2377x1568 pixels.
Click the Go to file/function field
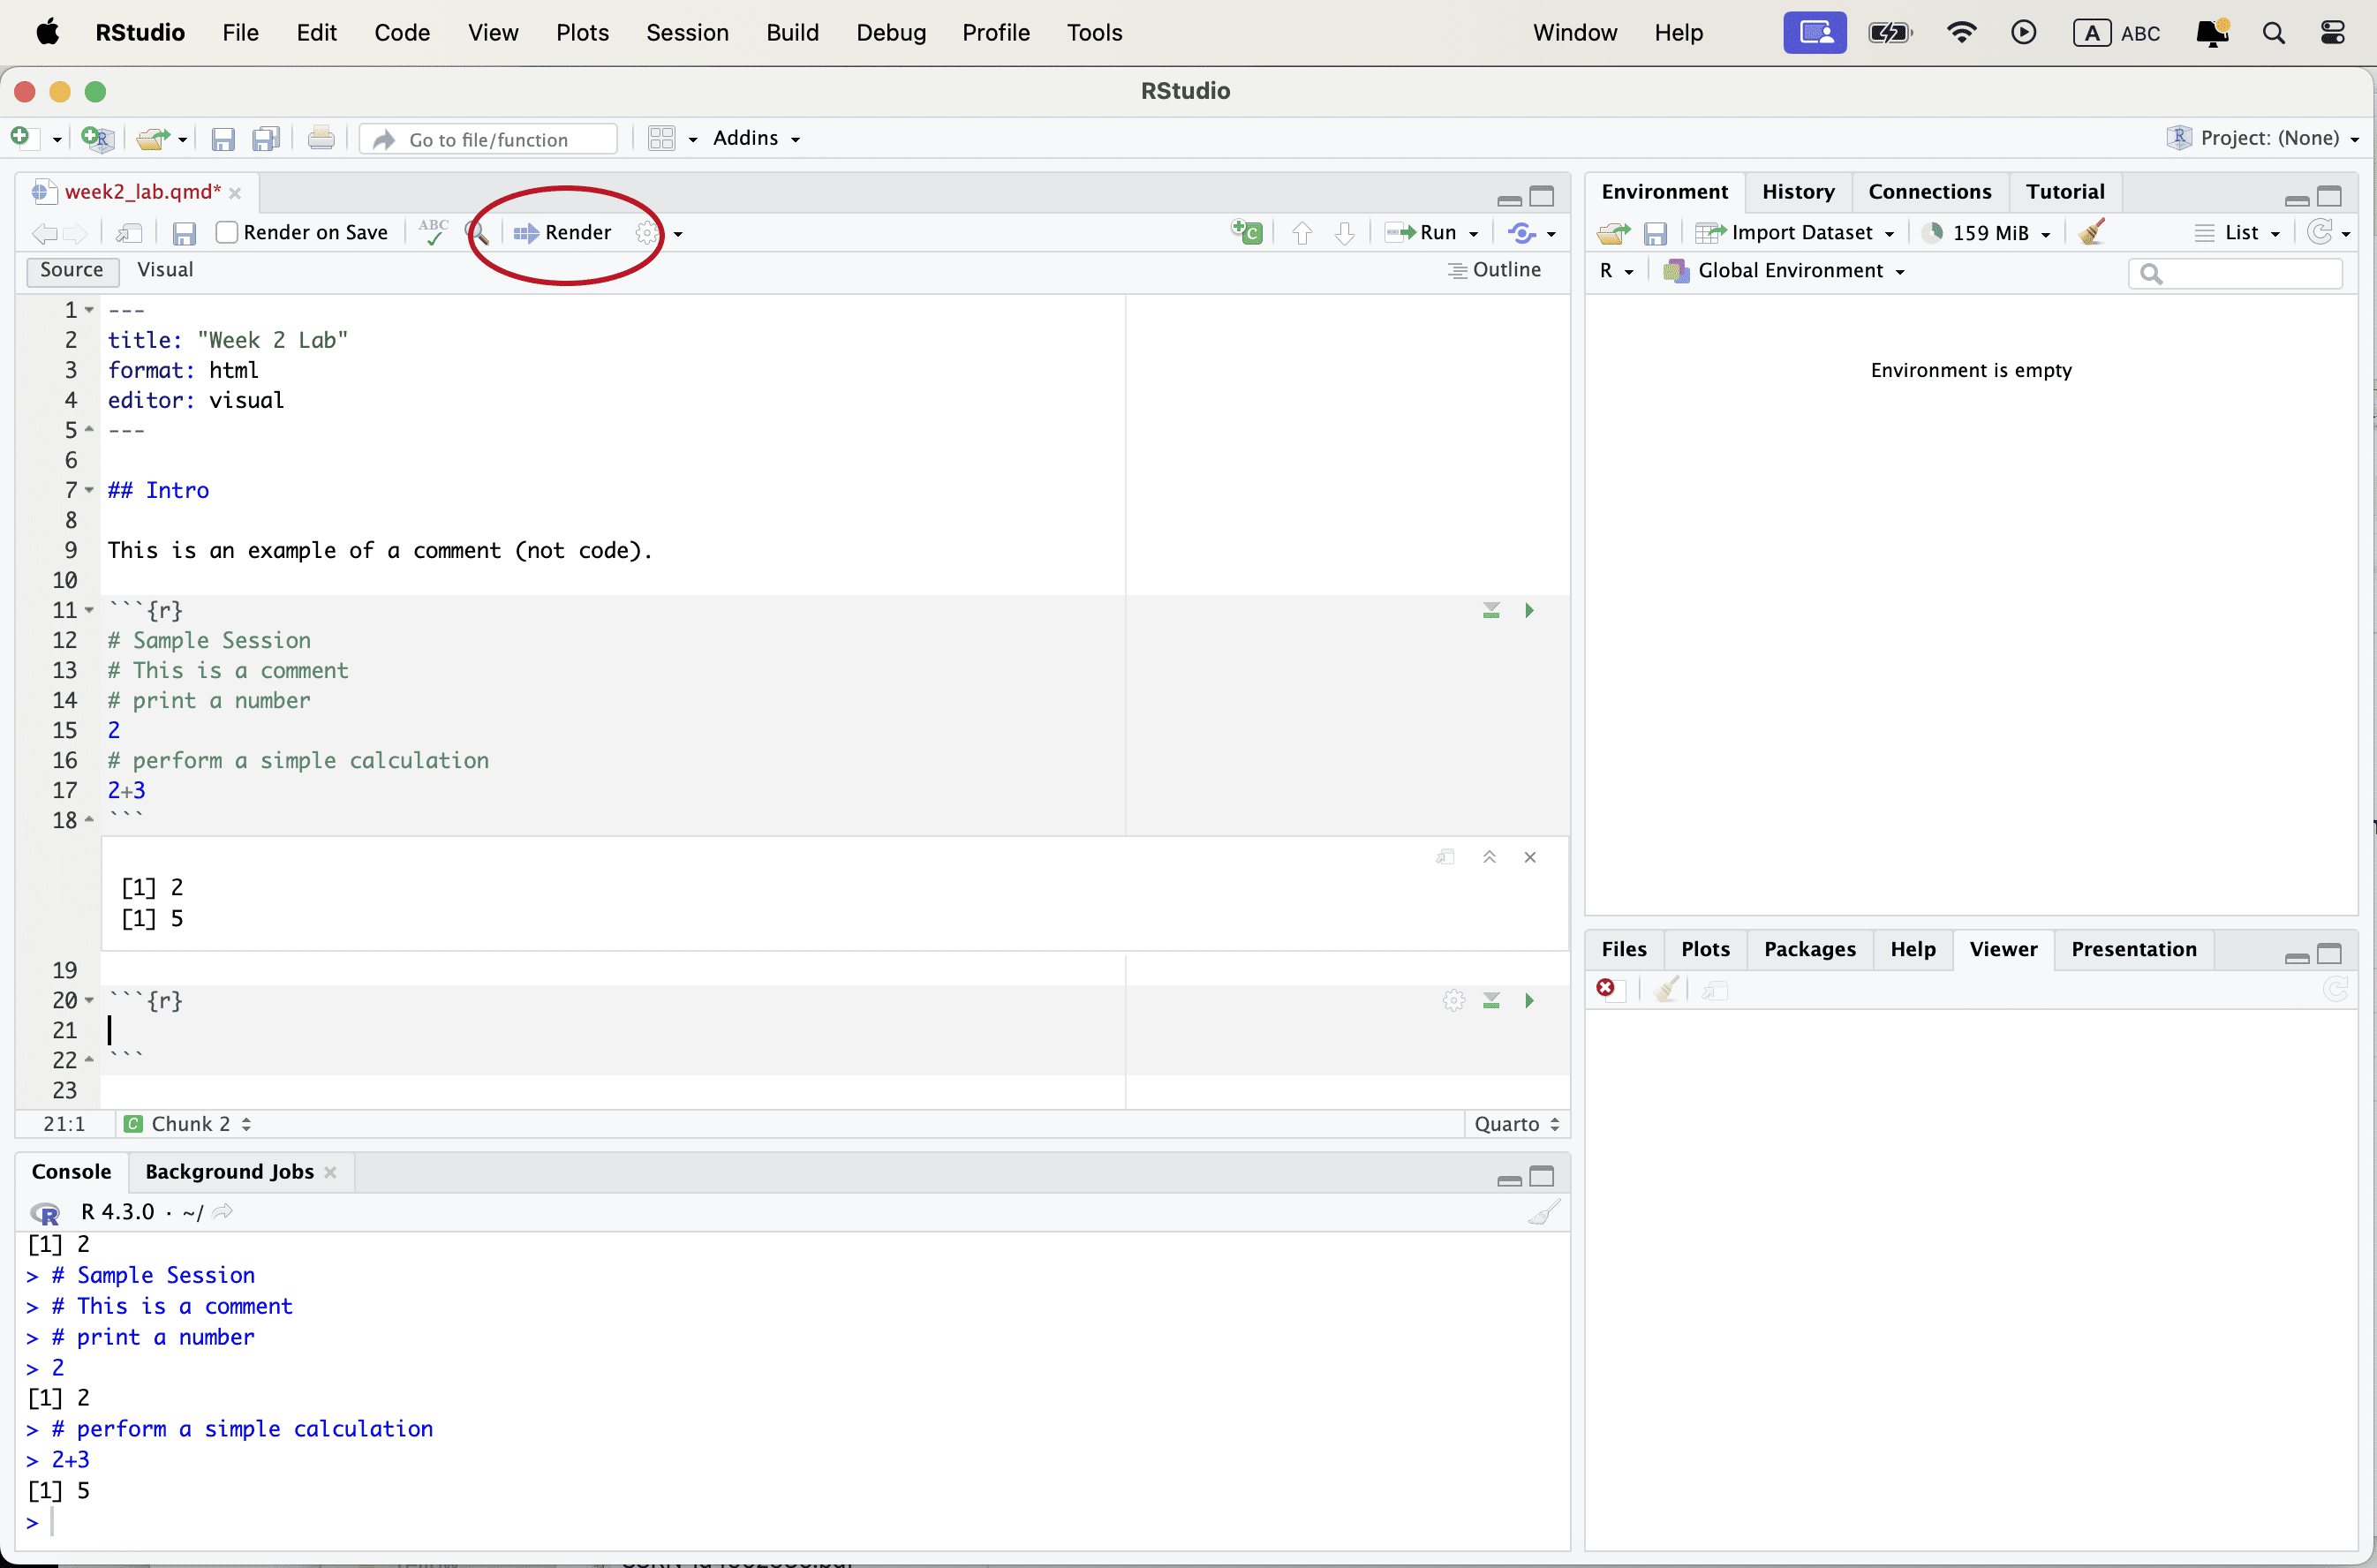[488, 139]
